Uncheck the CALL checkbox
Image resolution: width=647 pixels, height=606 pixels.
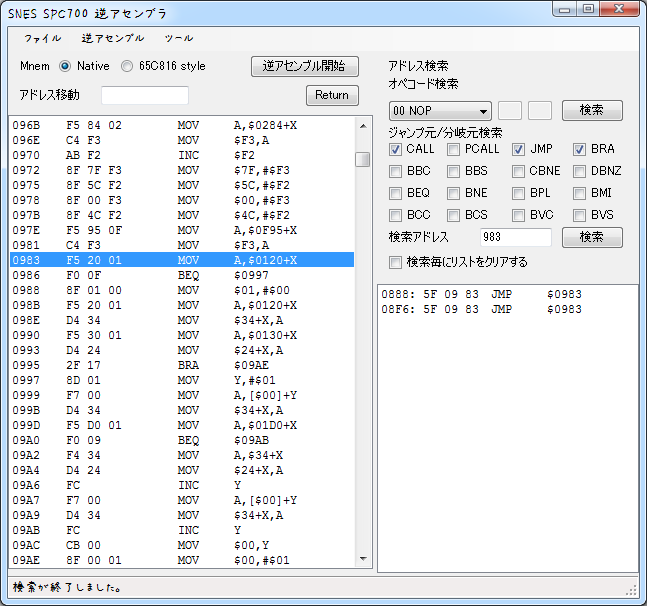(395, 149)
